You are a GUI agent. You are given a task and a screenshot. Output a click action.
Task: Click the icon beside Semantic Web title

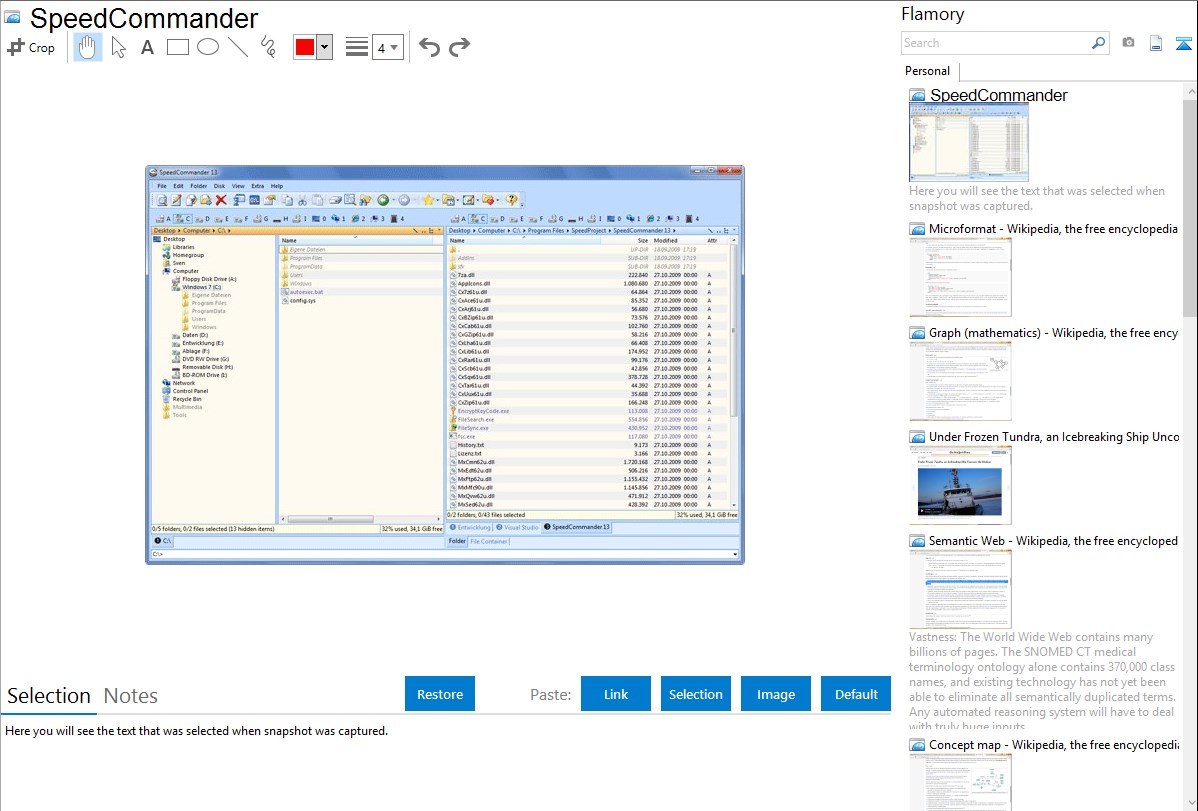(917, 541)
